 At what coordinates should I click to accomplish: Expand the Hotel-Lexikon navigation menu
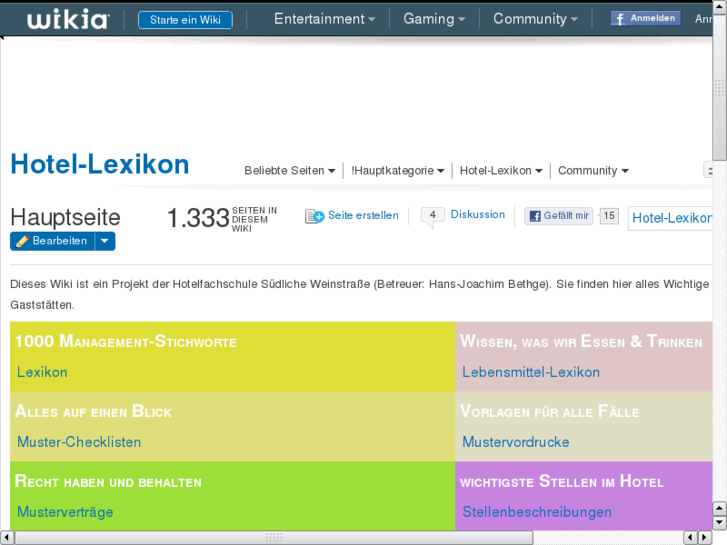[x=501, y=171]
